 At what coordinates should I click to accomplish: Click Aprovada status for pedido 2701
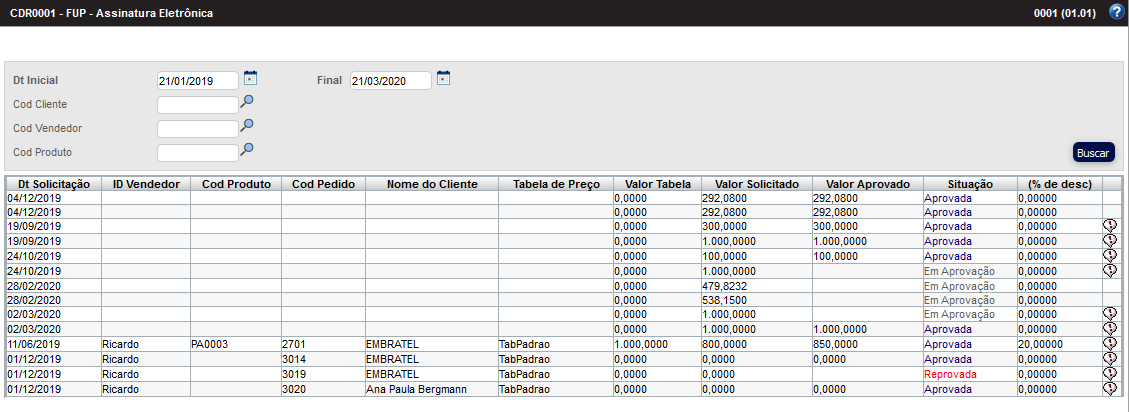(x=948, y=344)
